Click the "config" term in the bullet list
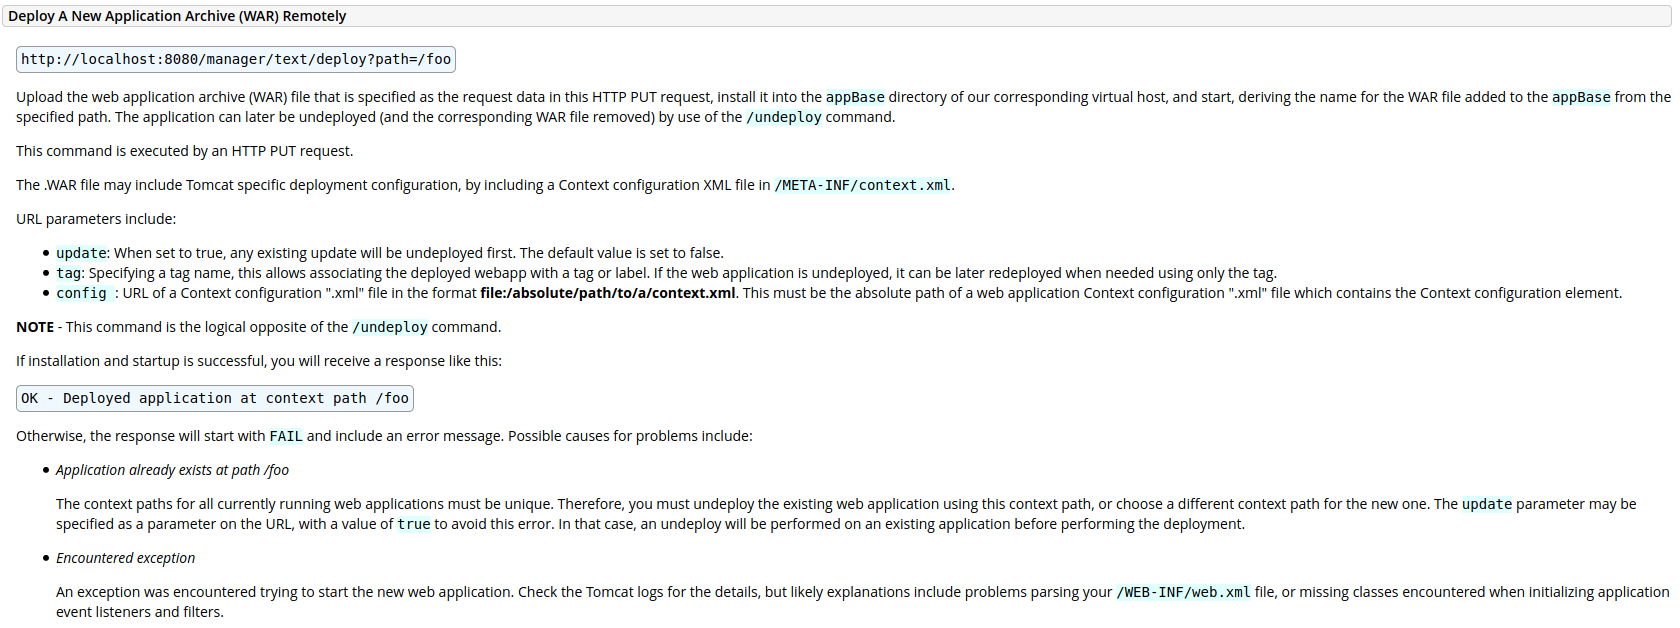The height and width of the screenshot is (628, 1680). tap(81, 293)
